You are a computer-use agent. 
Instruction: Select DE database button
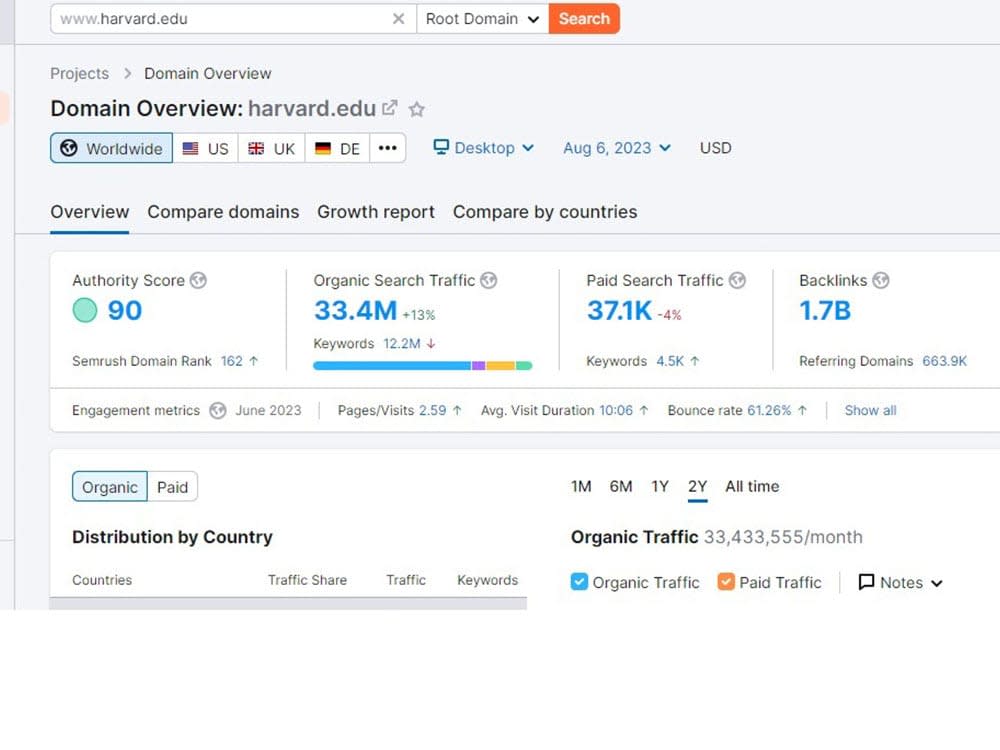pos(337,148)
